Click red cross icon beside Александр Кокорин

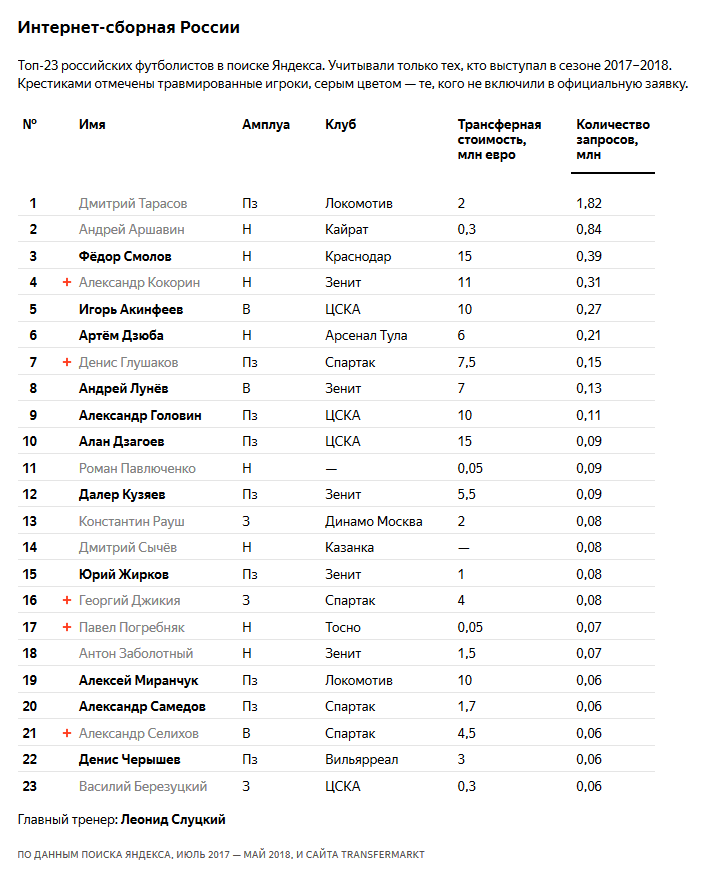(x=66, y=283)
